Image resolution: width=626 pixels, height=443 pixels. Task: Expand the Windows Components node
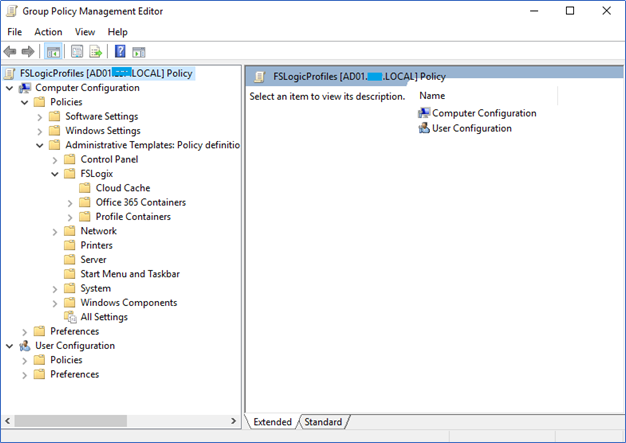(55, 303)
